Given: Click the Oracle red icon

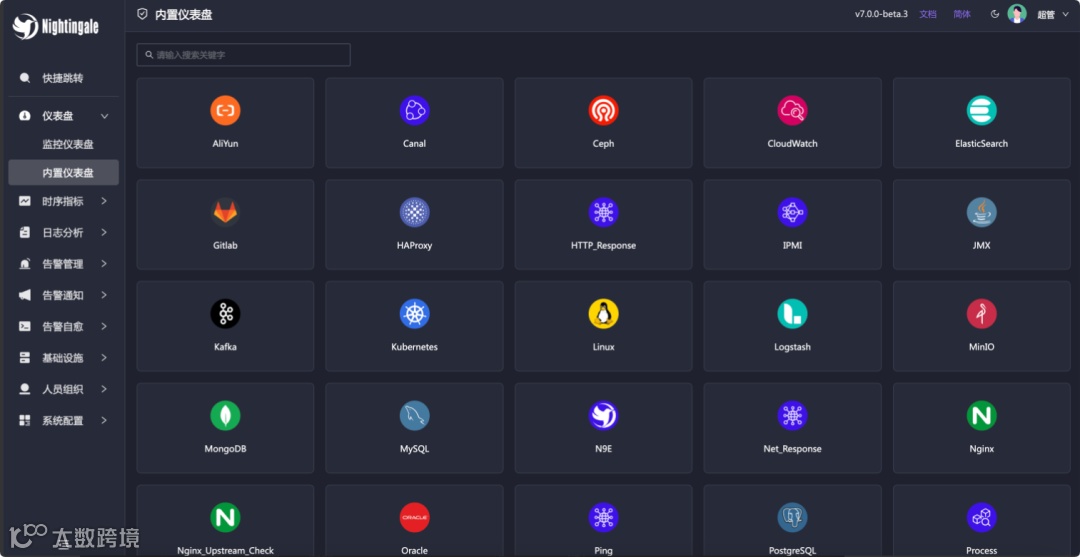Looking at the screenshot, I should (x=415, y=518).
